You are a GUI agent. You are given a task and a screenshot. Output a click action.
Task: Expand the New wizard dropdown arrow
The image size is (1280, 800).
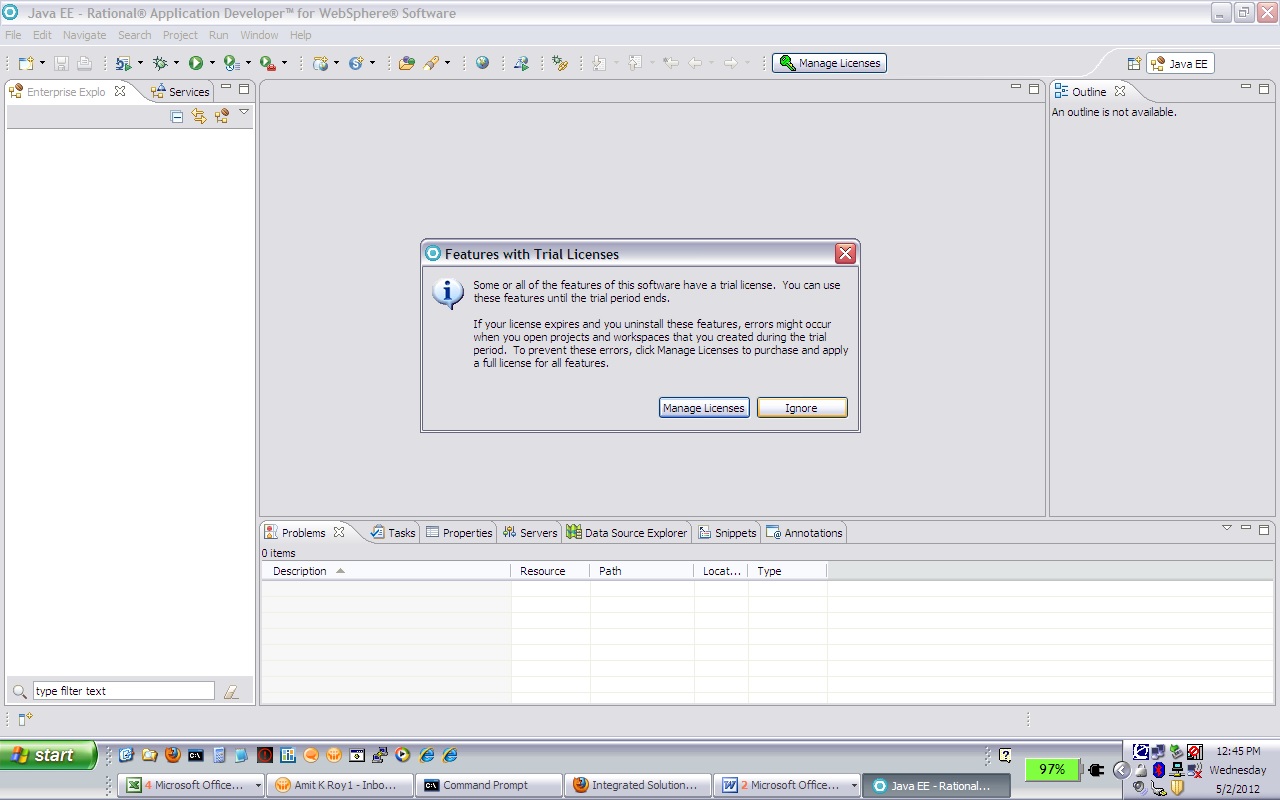41,63
